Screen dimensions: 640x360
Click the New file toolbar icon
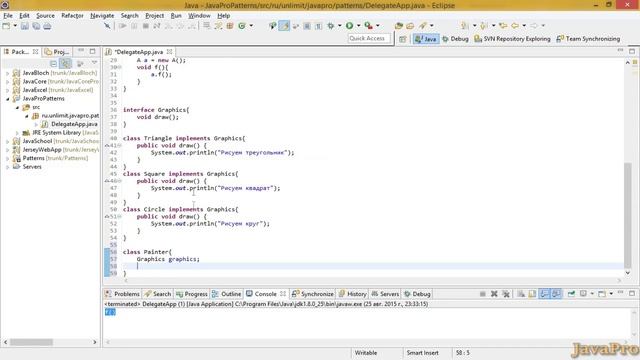click(x=6, y=26)
